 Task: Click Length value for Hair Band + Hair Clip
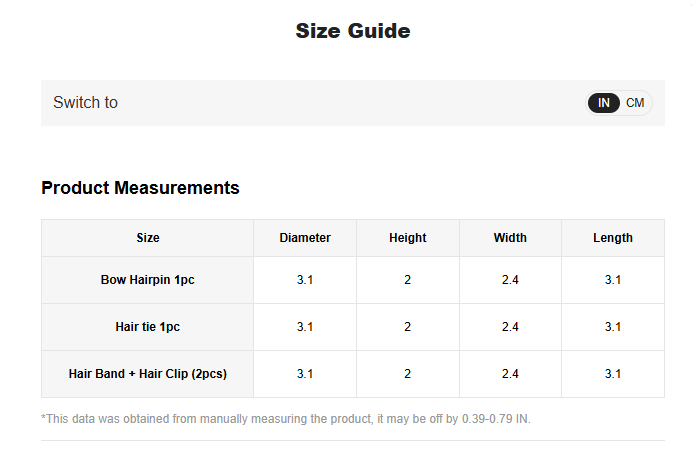612,374
